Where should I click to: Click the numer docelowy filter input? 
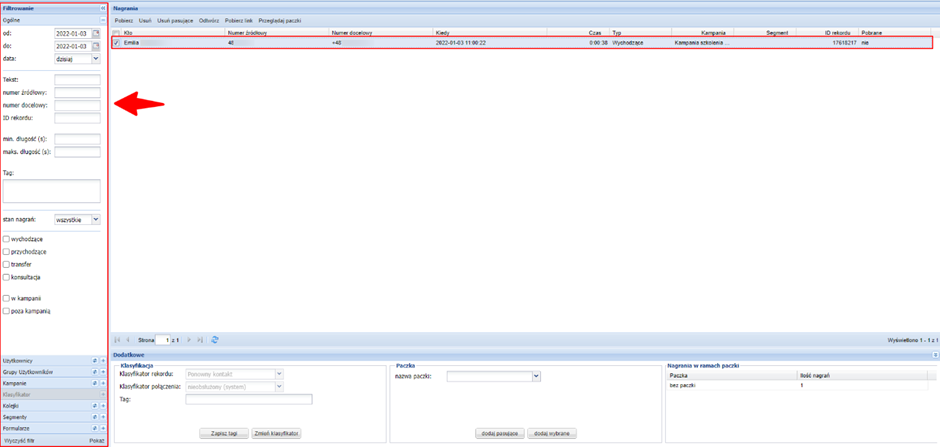click(77, 105)
